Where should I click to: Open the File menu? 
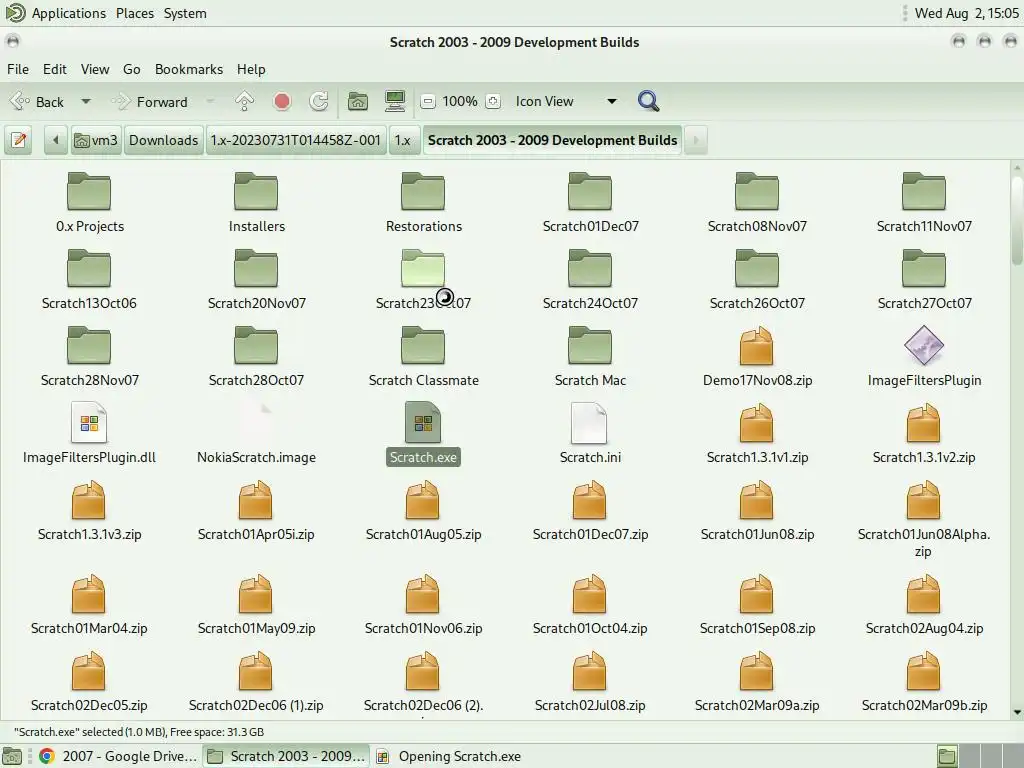click(x=18, y=69)
